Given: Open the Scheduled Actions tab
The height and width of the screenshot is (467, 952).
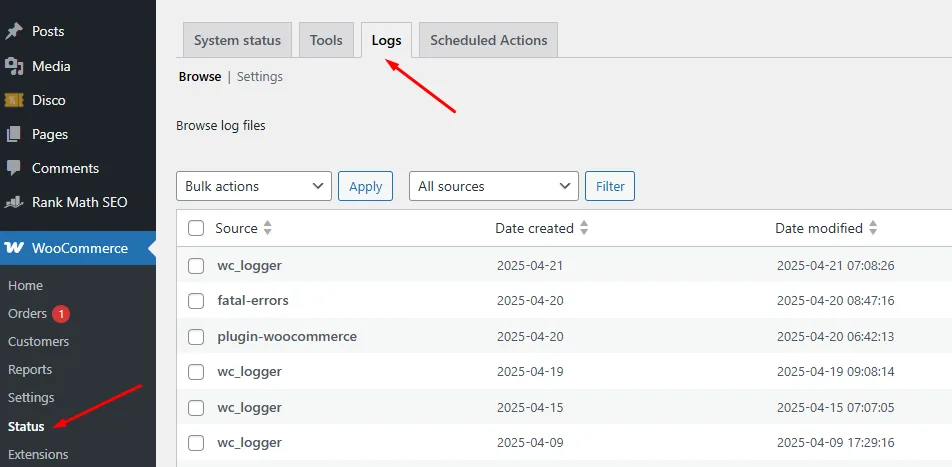Looking at the screenshot, I should (489, 41).
